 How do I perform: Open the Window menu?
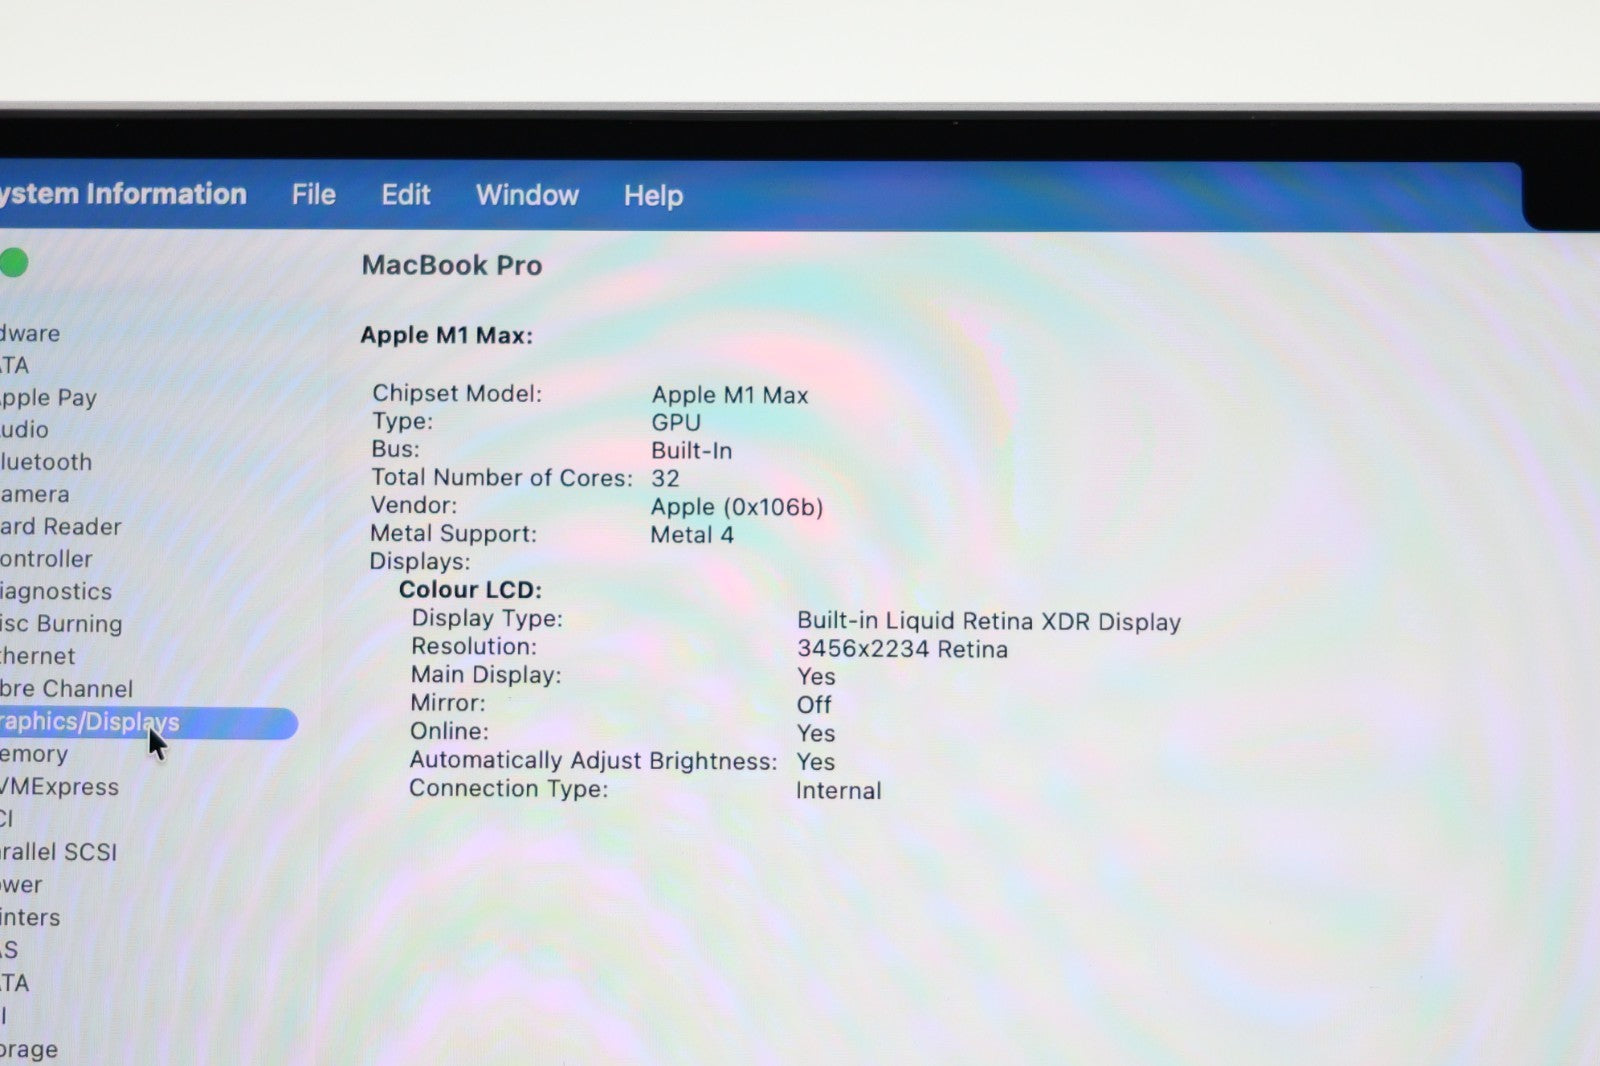click(x=527, y=195)
